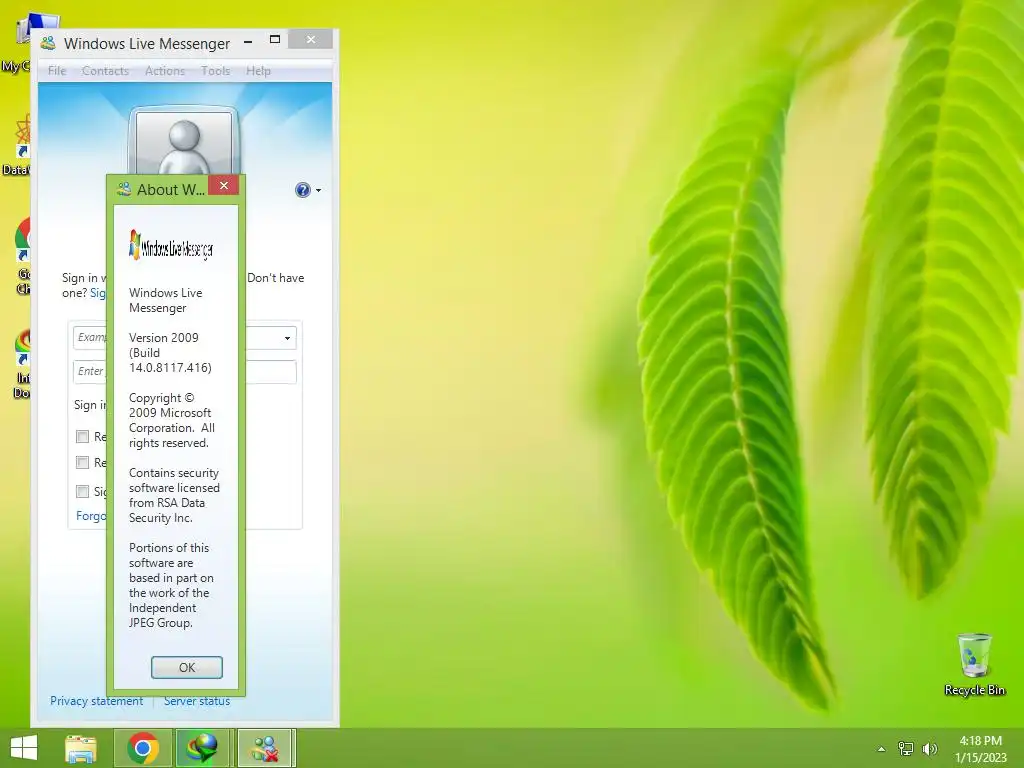Toggle the first Remember checkbox

(82, 436)
